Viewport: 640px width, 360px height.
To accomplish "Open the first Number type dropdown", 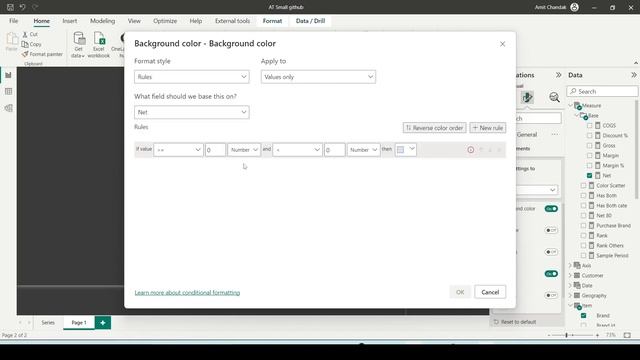I will 244,150.
